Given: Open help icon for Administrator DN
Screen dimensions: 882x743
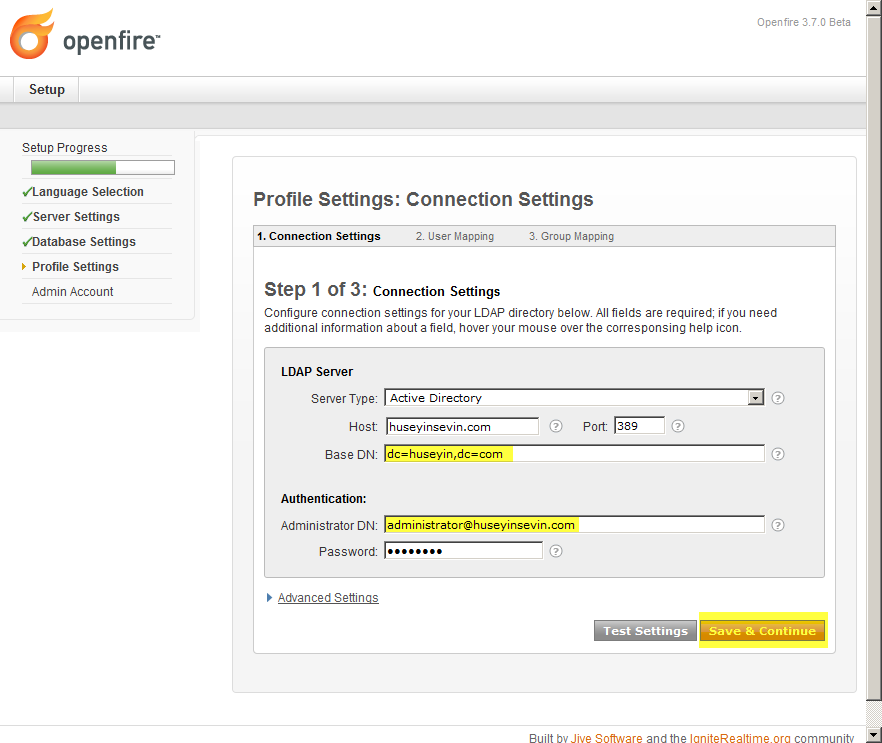Looking at the screenshot, I should [778, 525].
